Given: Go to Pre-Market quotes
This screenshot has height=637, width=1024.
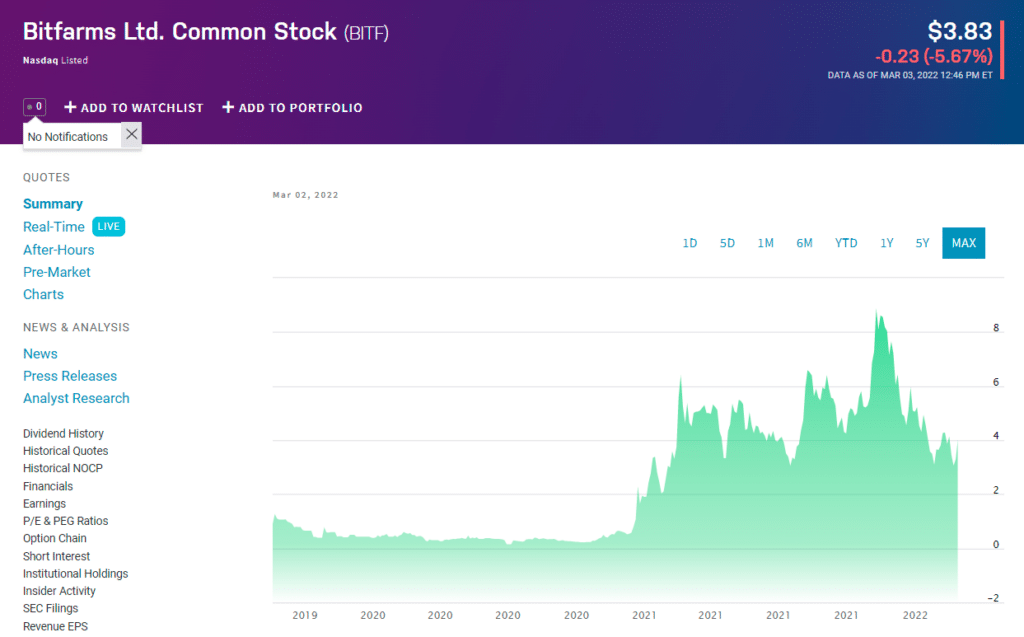Looking at the screenshot, I should 57,272.
